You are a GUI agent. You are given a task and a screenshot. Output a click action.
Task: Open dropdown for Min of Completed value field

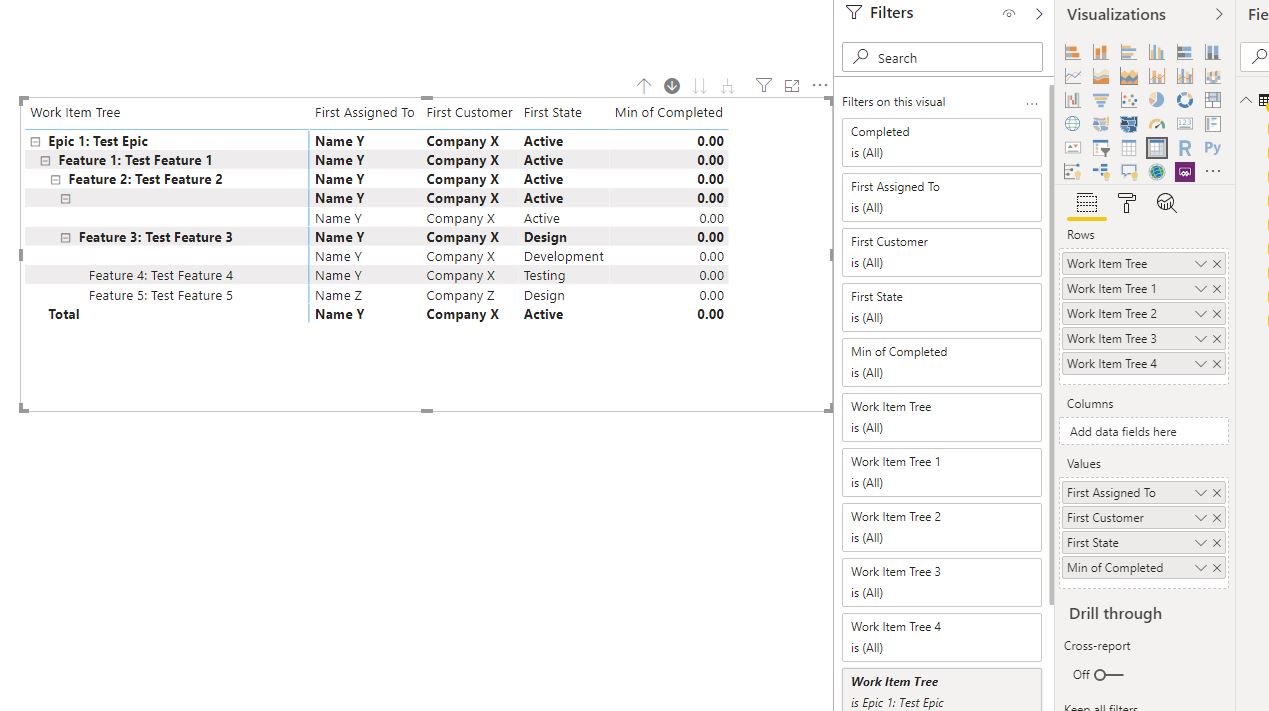[x=1201, y=568]
